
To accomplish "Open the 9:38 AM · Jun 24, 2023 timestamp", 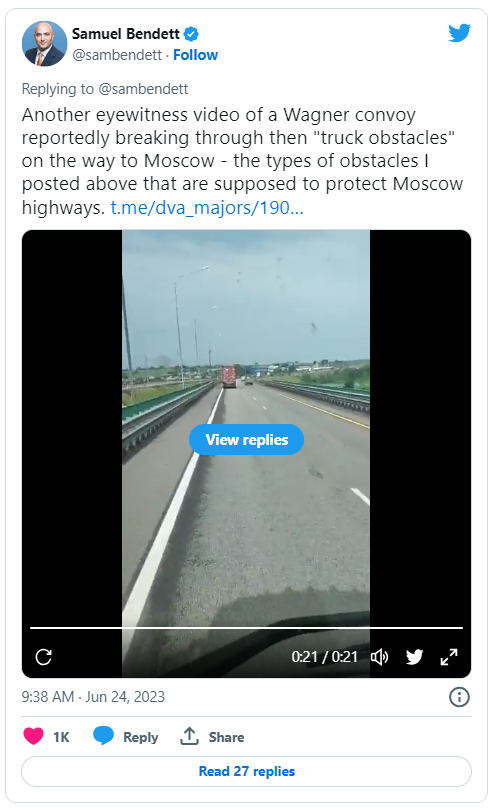I will coord(93,697).
